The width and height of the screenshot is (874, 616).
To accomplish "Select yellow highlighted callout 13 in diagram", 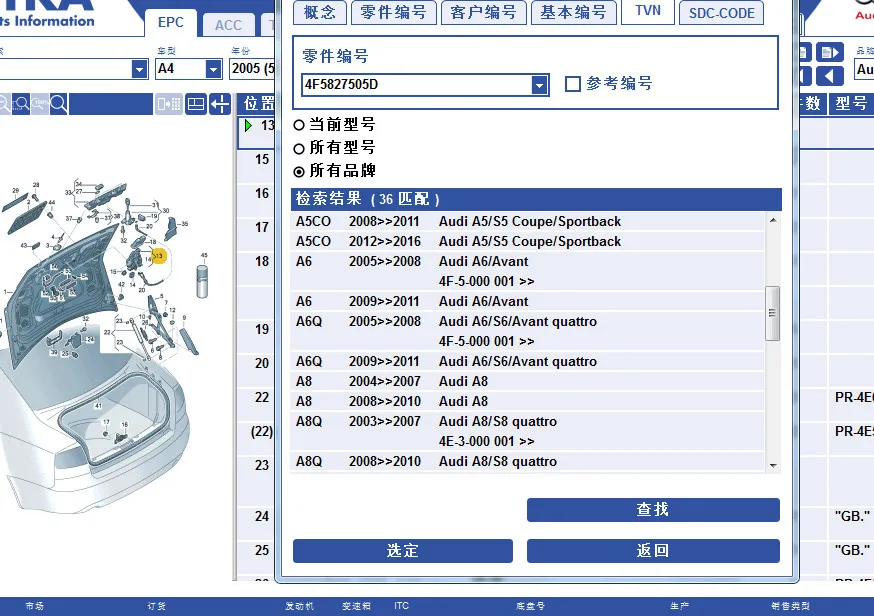I will 158,256.
